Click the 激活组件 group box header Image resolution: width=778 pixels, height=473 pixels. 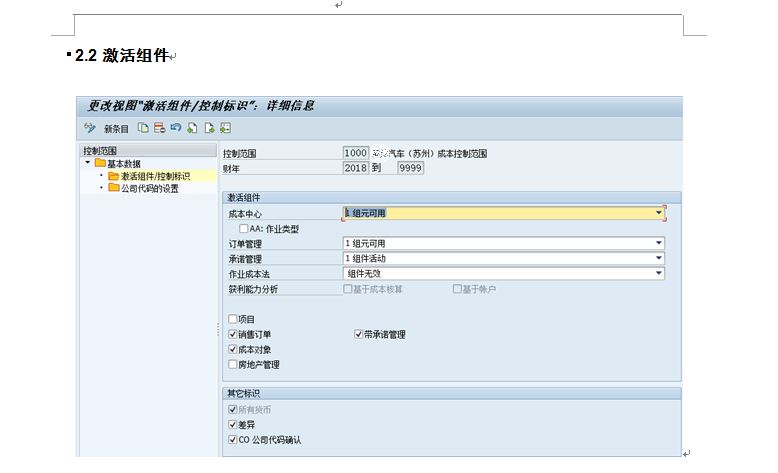452,198
